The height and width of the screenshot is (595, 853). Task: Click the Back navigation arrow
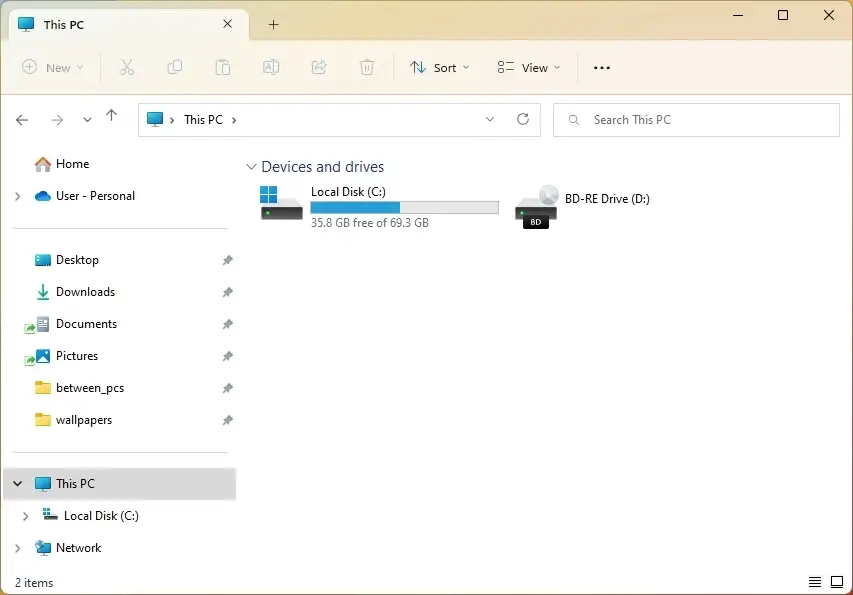(x=22, y=119)
